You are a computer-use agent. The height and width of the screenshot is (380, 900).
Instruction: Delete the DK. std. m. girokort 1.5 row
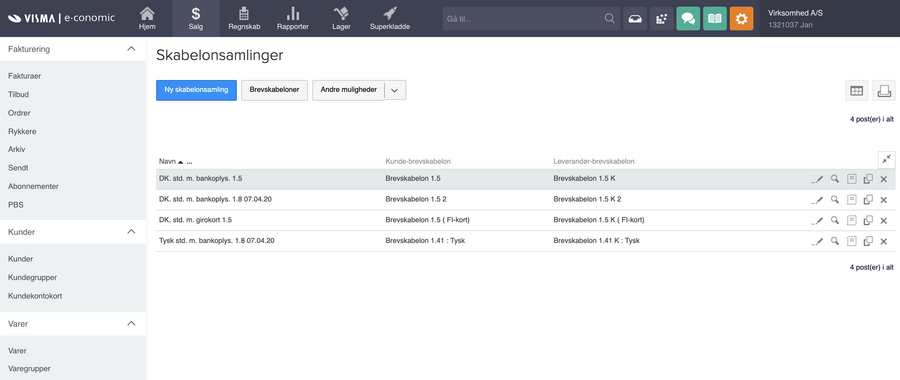point(884,221)
